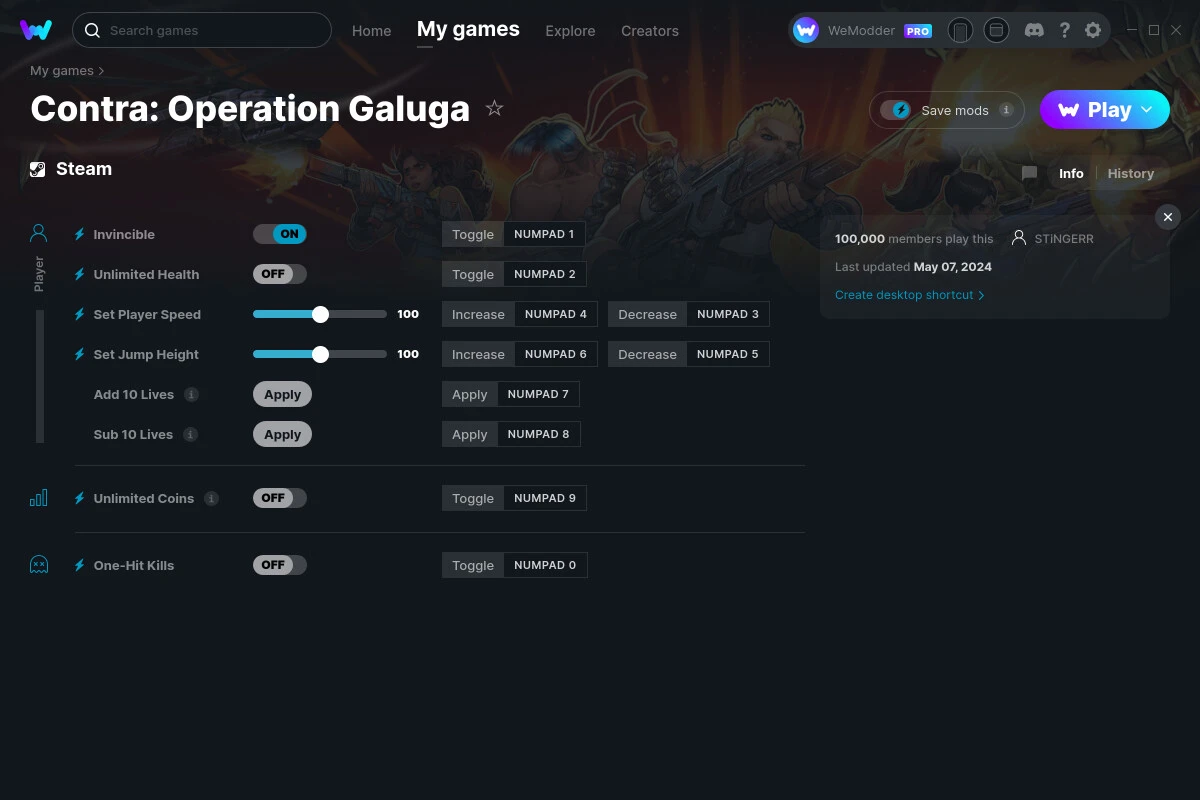Switch to the History tab
Image resolution: width=1200 pixels, height=800 pixels.
pos(1130,173)
